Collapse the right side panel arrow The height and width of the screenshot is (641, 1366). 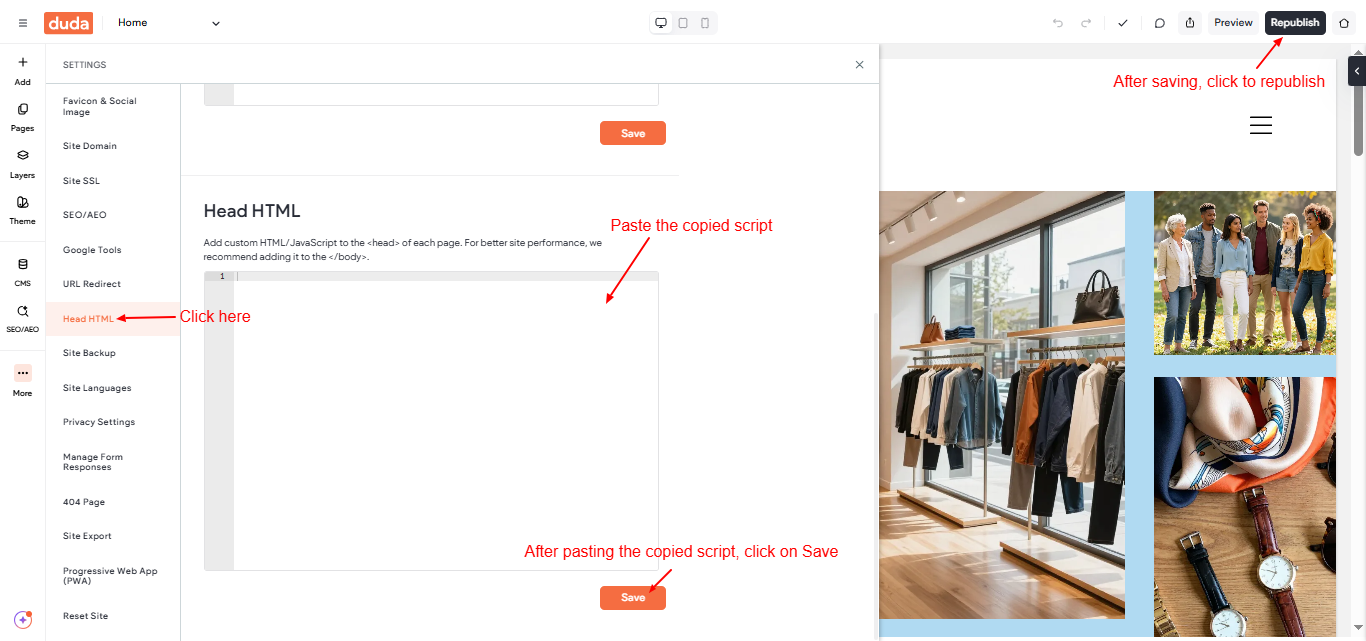click(1356, 71)
